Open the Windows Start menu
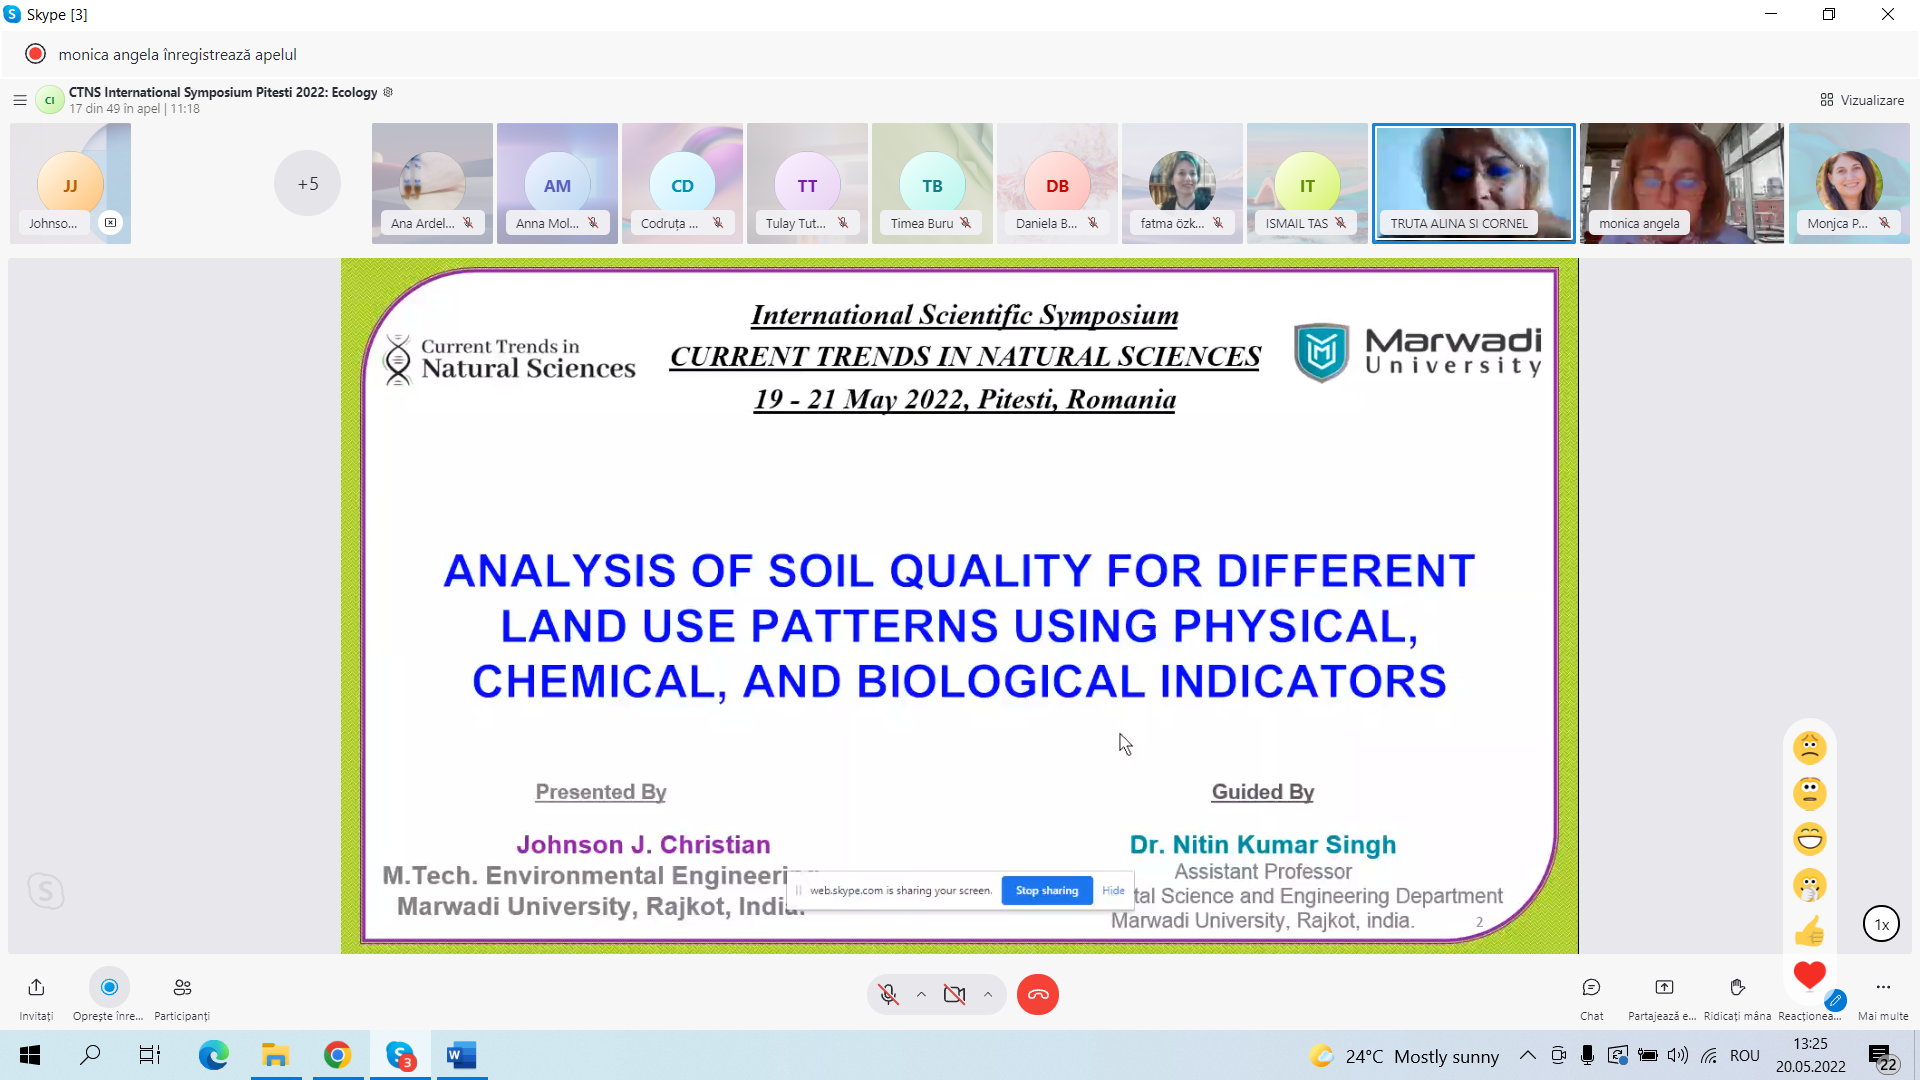Image resolution: width=1920 pixels, height=1080 pixels. 30,1055
